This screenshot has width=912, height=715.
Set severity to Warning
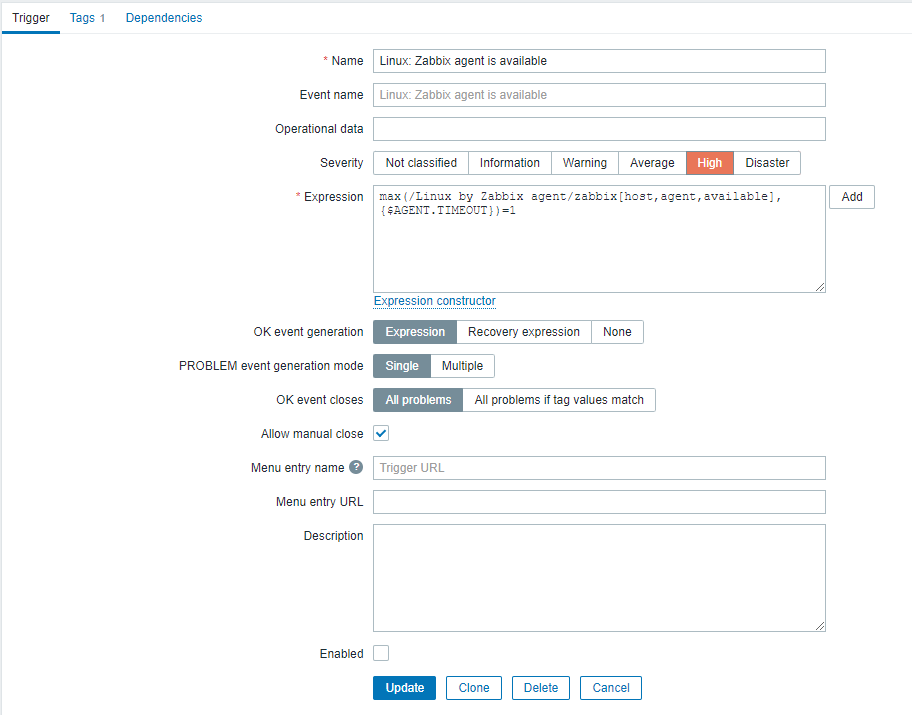coord(585,163)
